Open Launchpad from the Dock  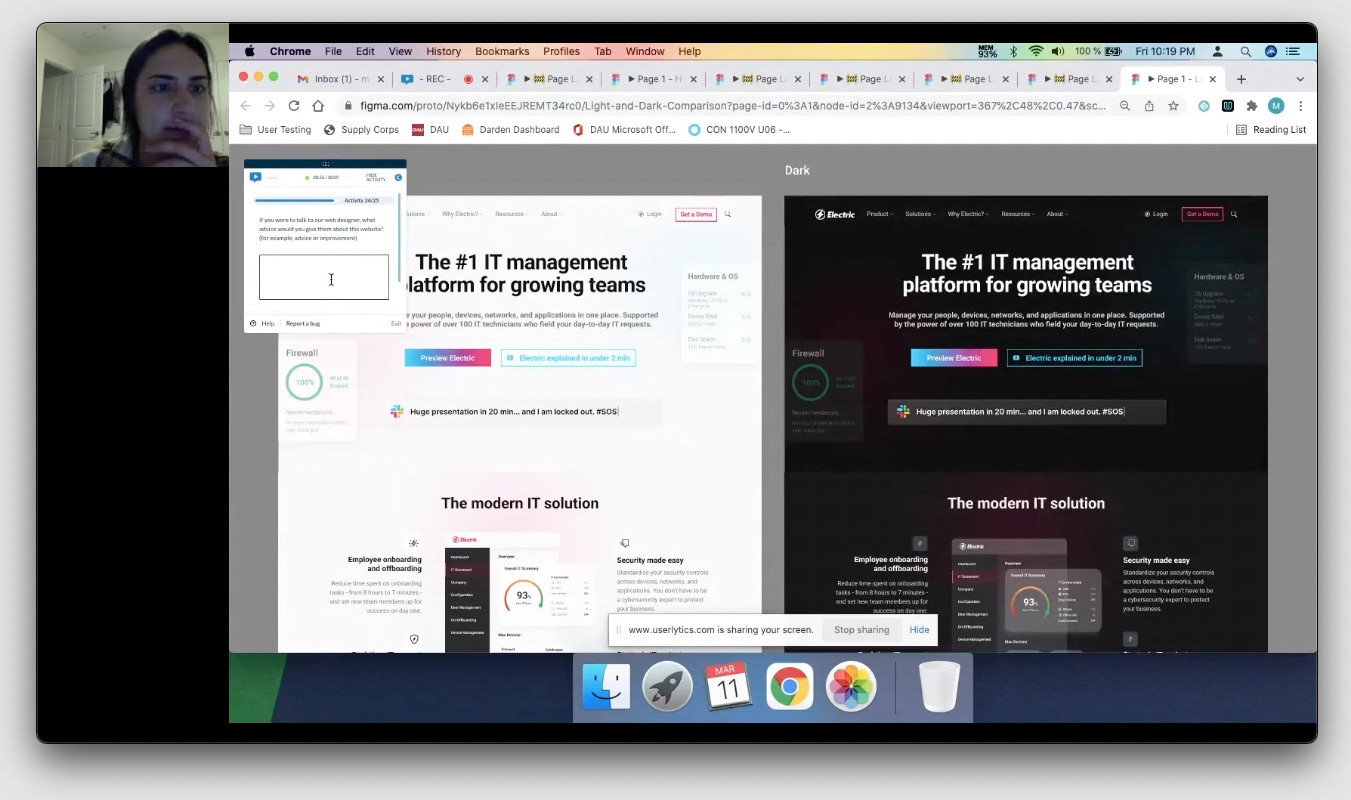pos(667,687)
